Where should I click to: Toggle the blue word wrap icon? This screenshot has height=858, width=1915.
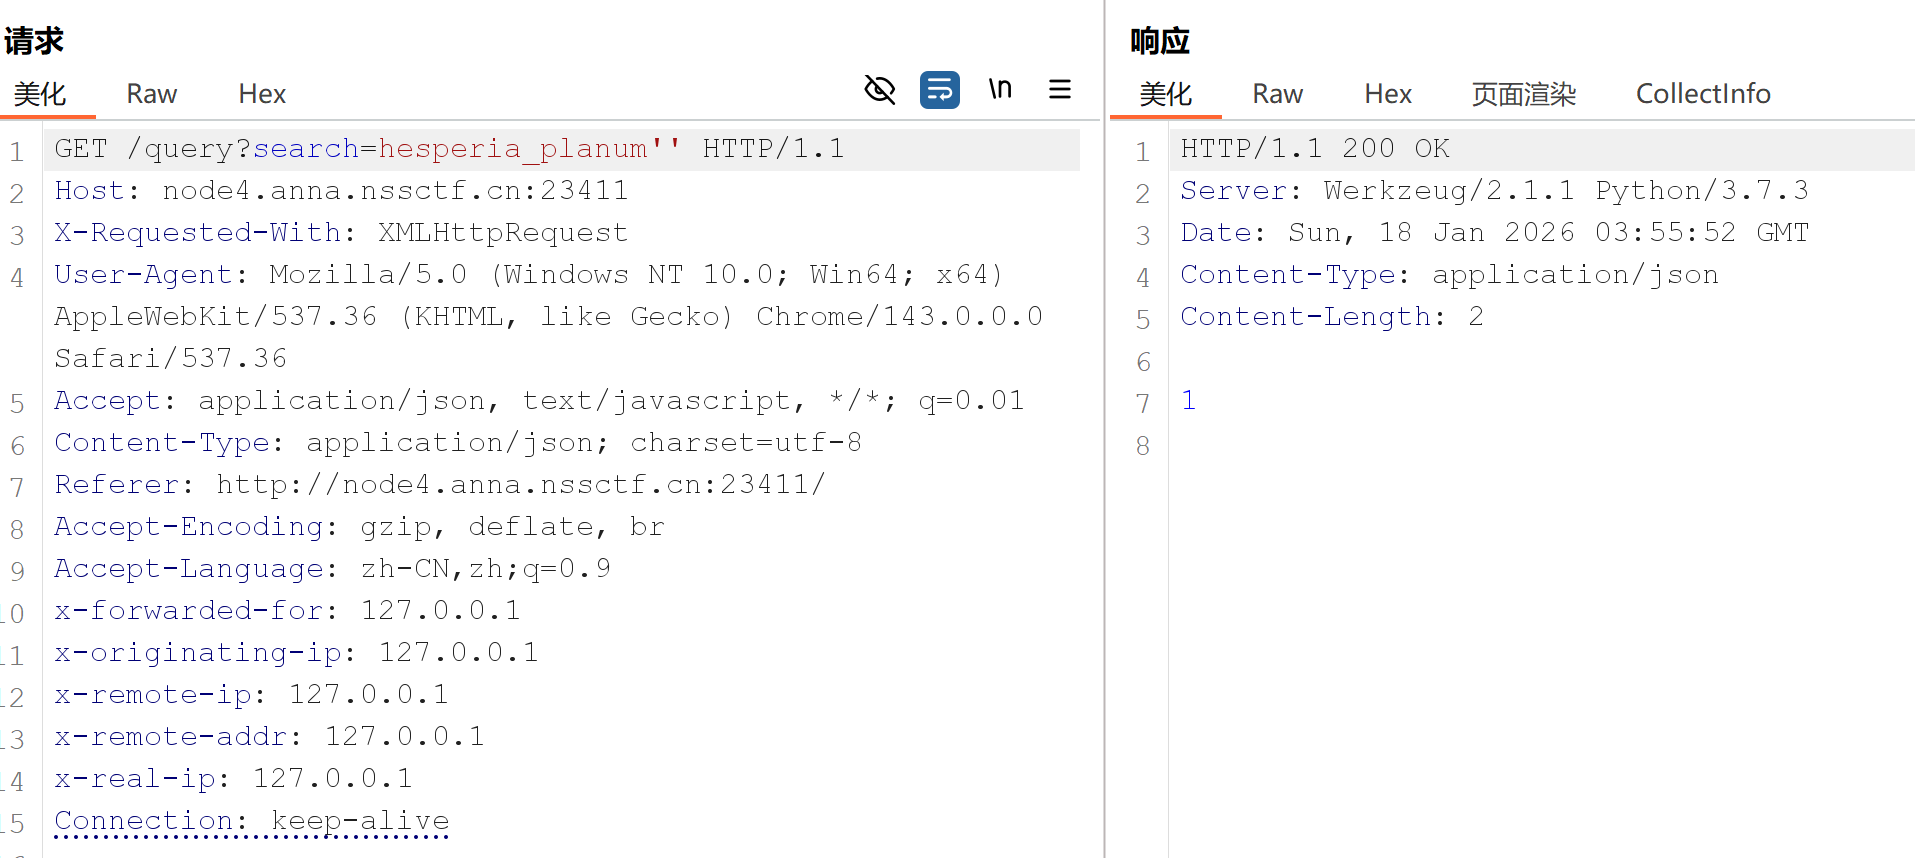tap(939, 91)
